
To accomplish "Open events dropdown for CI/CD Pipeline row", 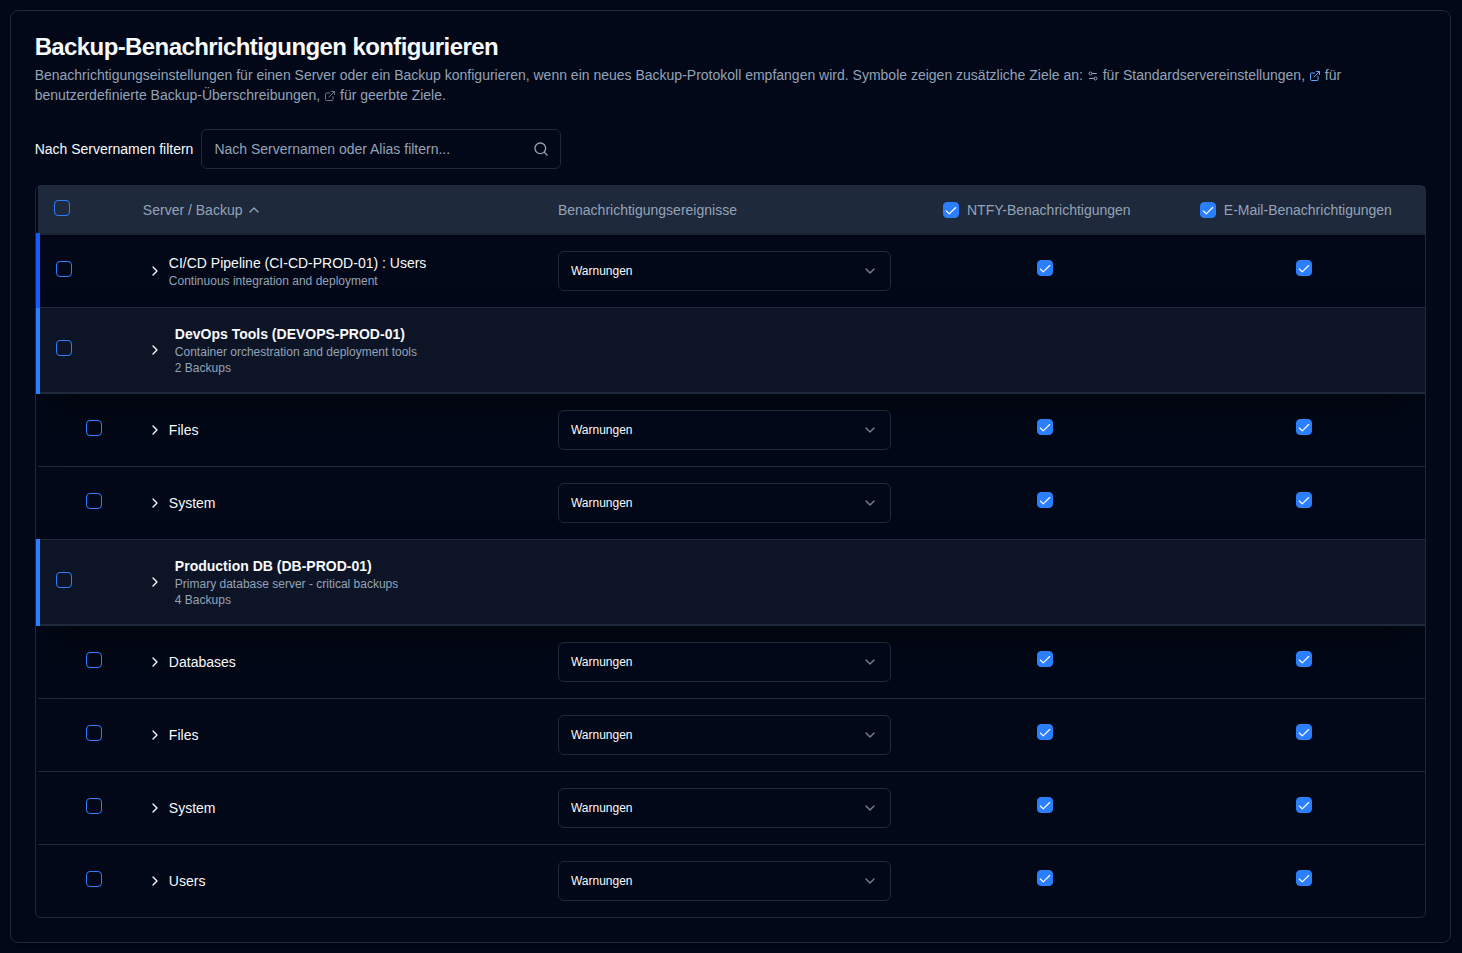I will pos(724,271).
